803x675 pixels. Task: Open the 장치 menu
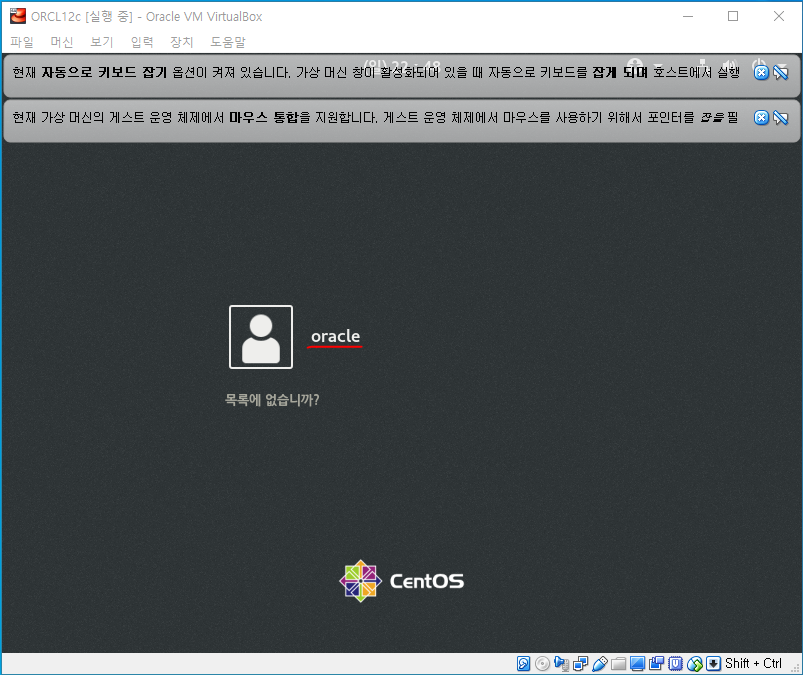pos(182,42)
